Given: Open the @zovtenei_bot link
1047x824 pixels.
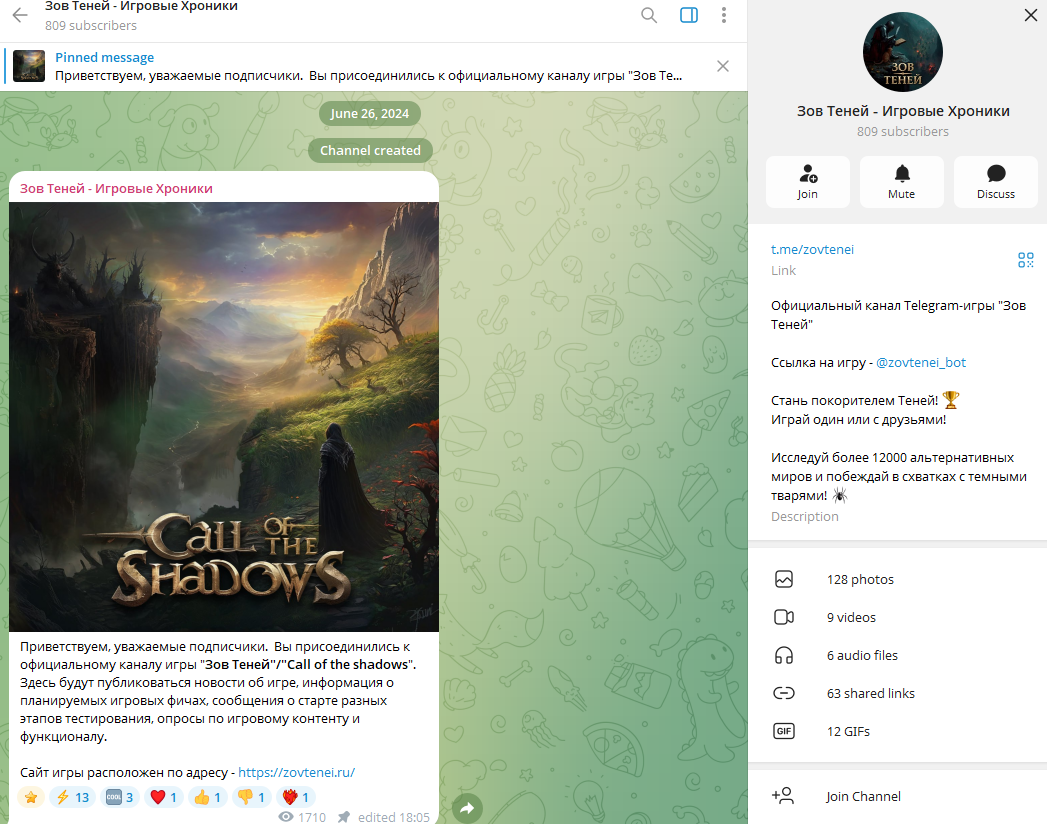Looking at the screenshot, I should point(921,362).
